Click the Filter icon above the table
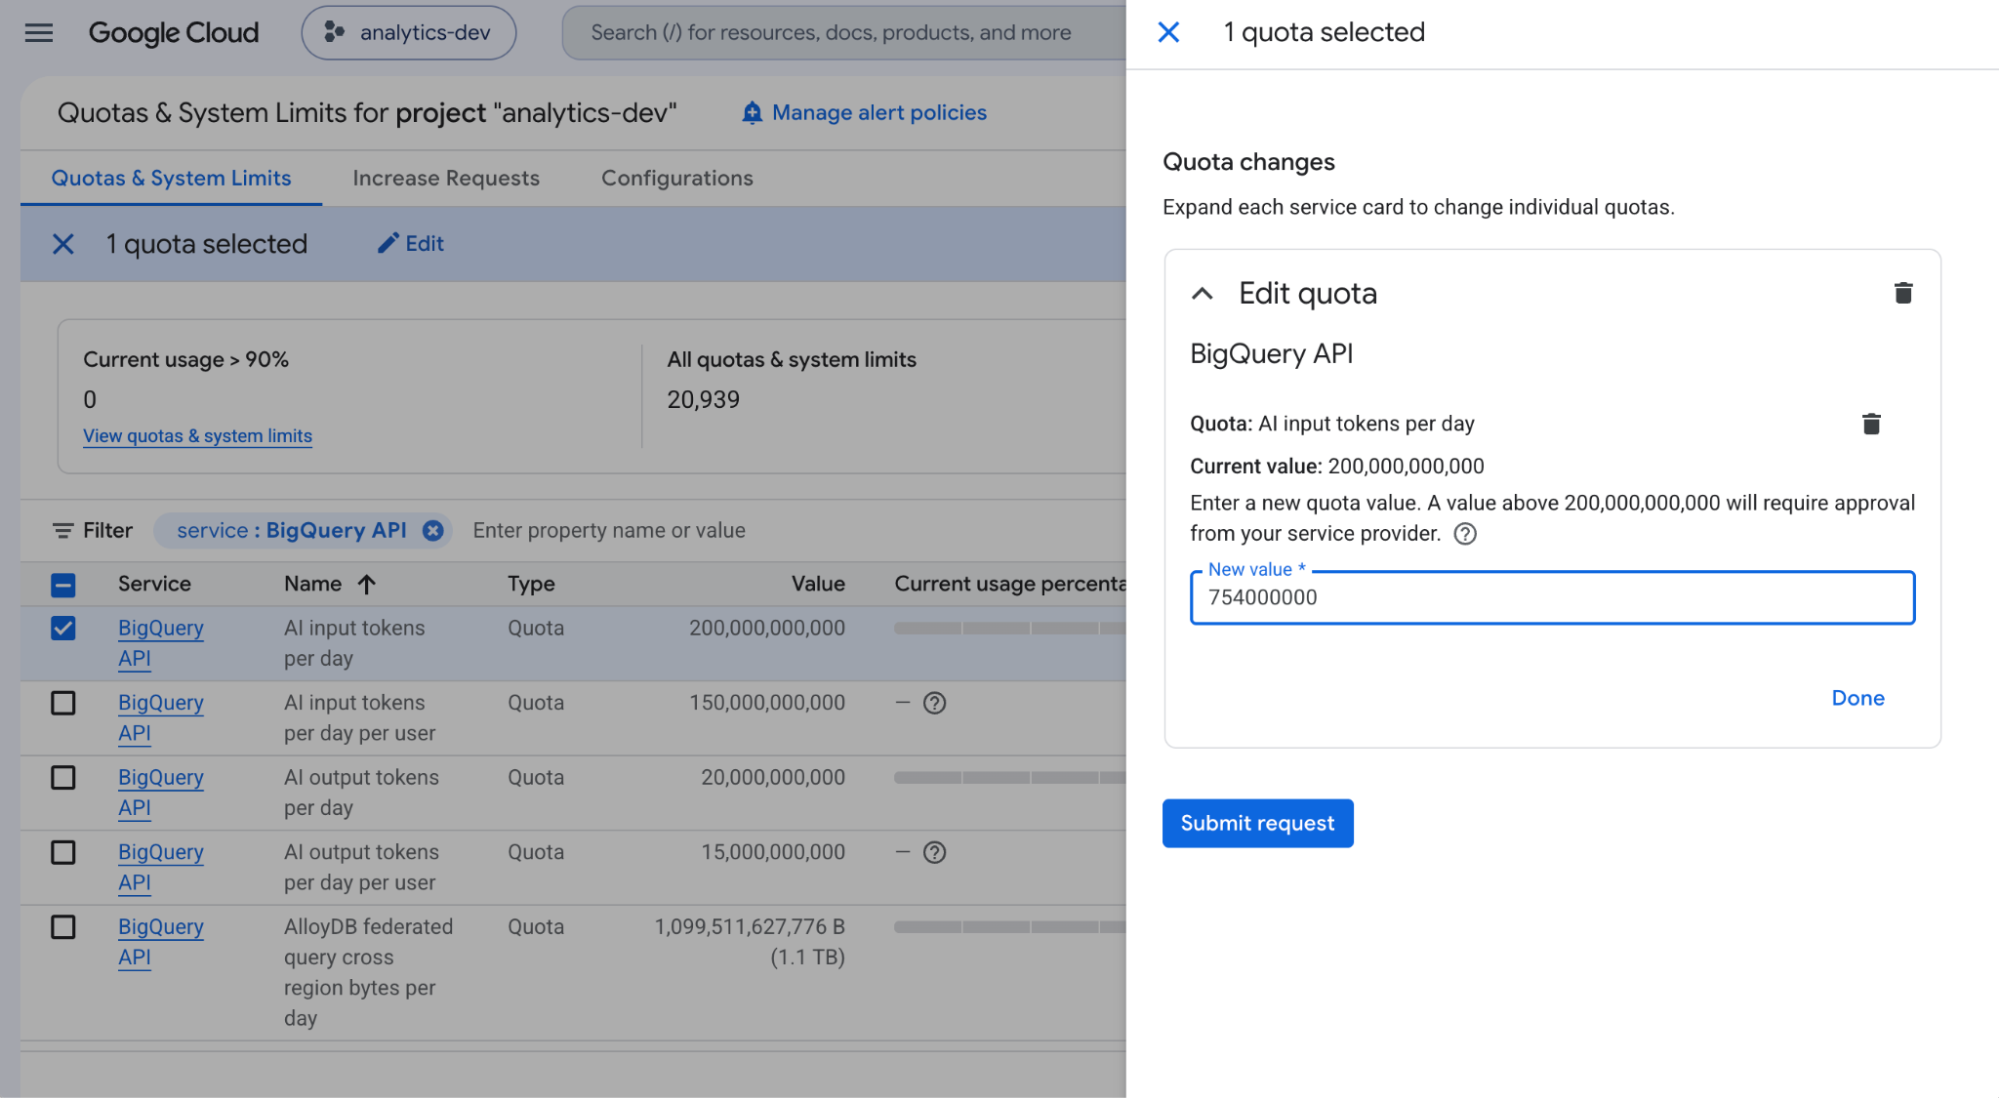The height and width of the screenshot is (1099, 1999). coord(63,531)
